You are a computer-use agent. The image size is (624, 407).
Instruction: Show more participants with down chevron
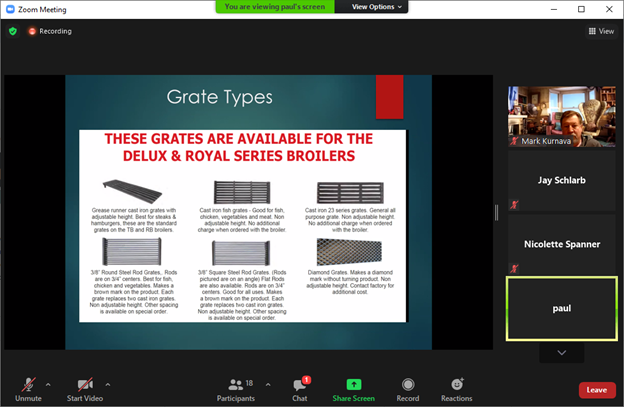pos(562,352)
